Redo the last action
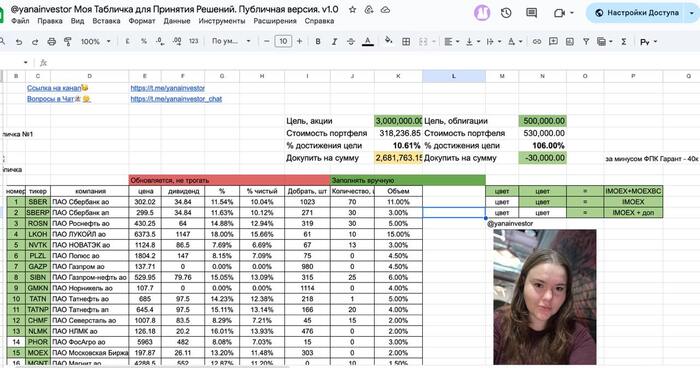Viewport: 700px width, 368px height. click(x=35, y=42)
